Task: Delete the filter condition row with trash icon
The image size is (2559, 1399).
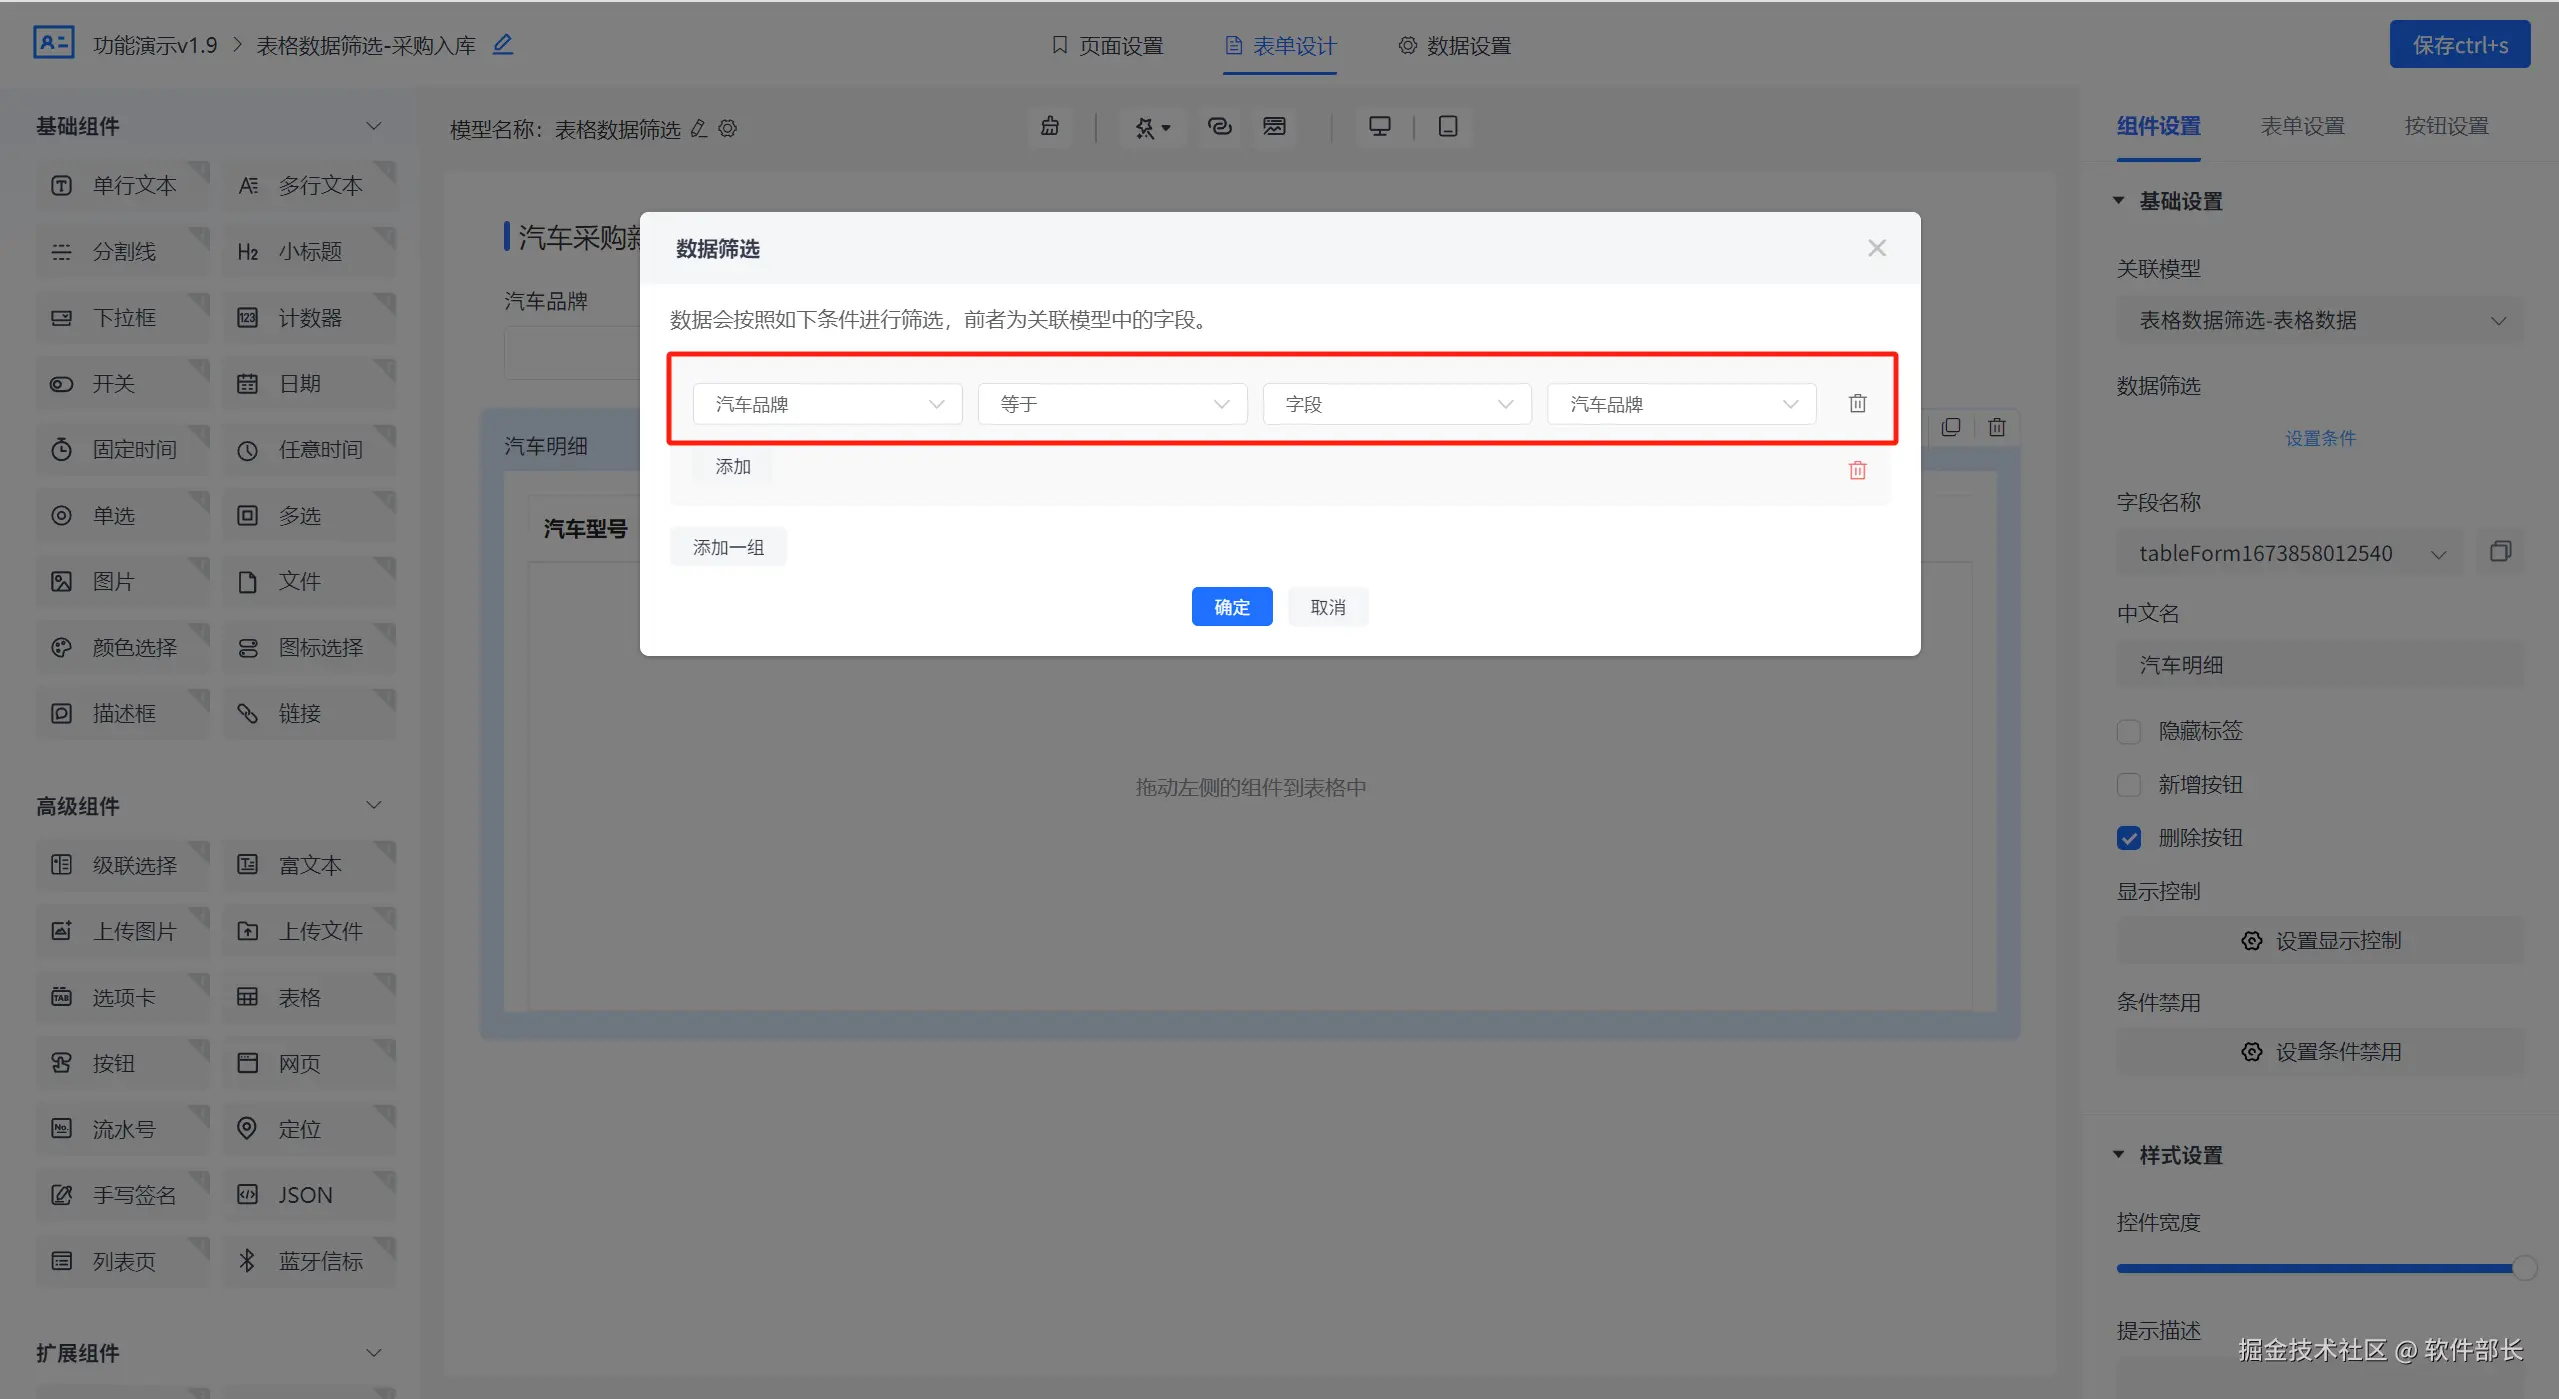Action: (1857, 403)
